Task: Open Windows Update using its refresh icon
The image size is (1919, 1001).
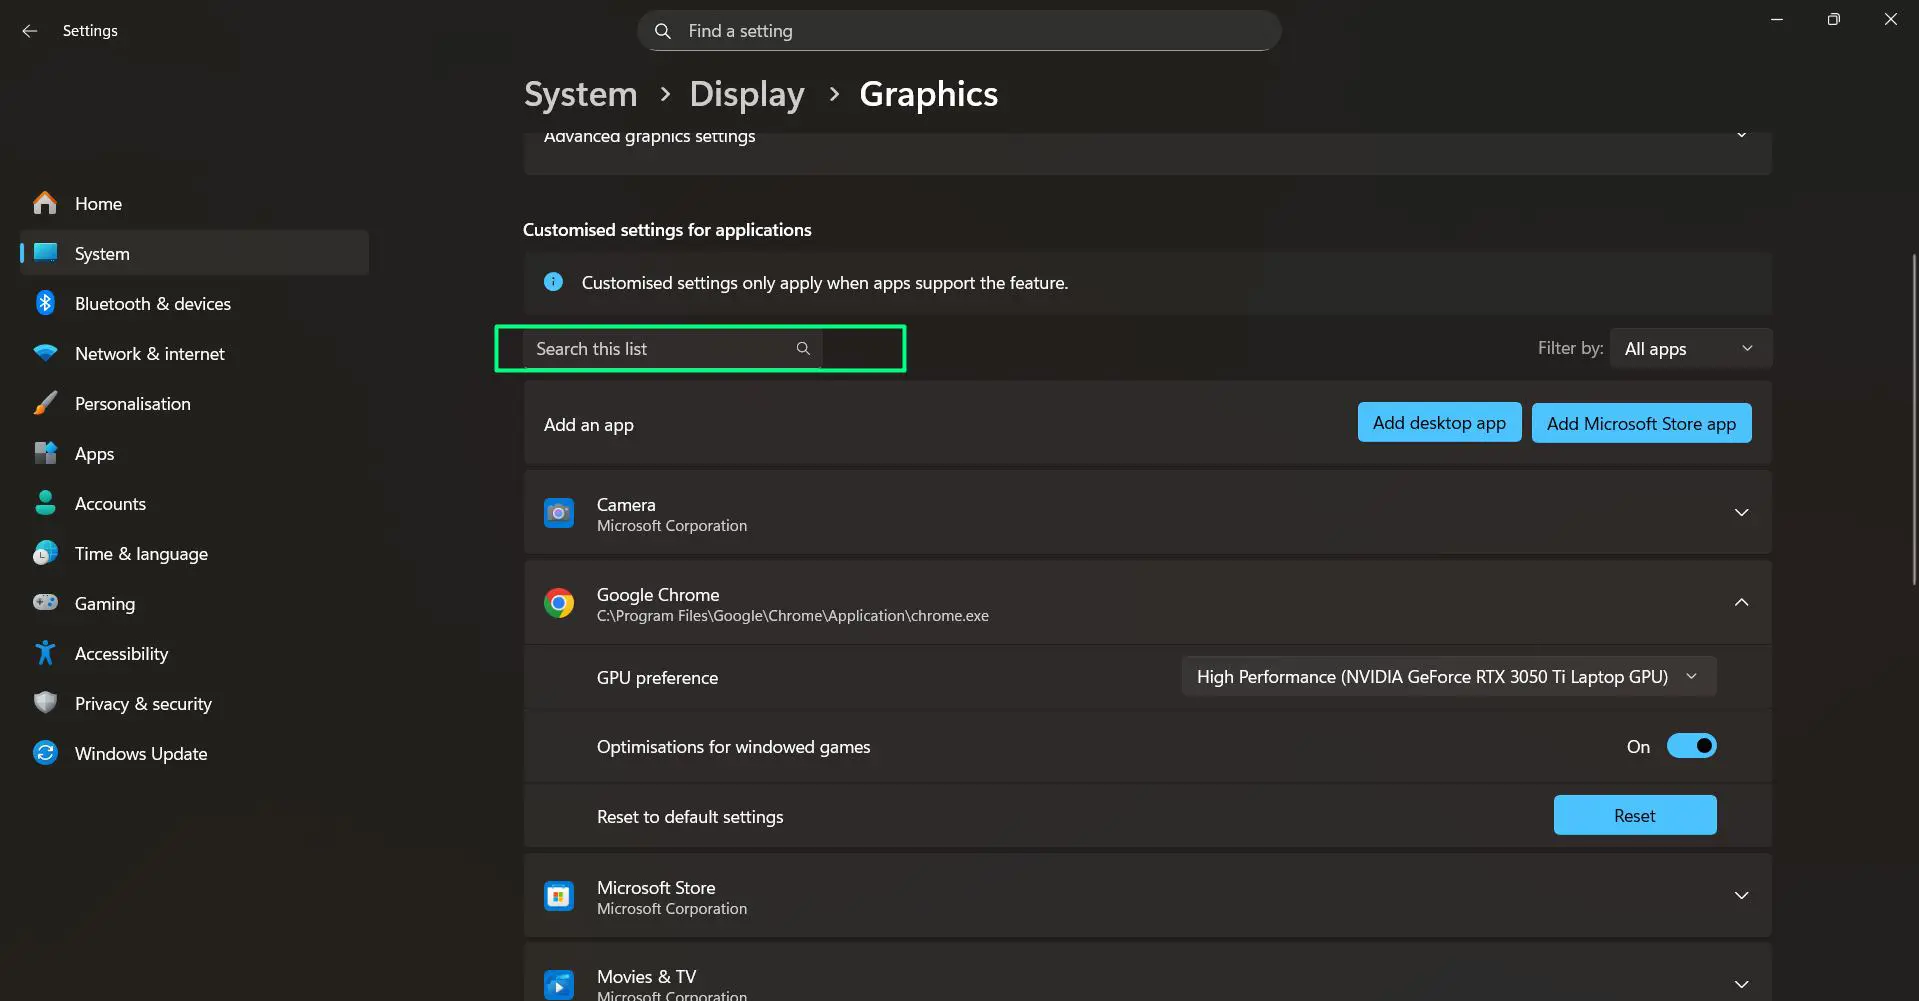Action: click(x=45, y=752)
